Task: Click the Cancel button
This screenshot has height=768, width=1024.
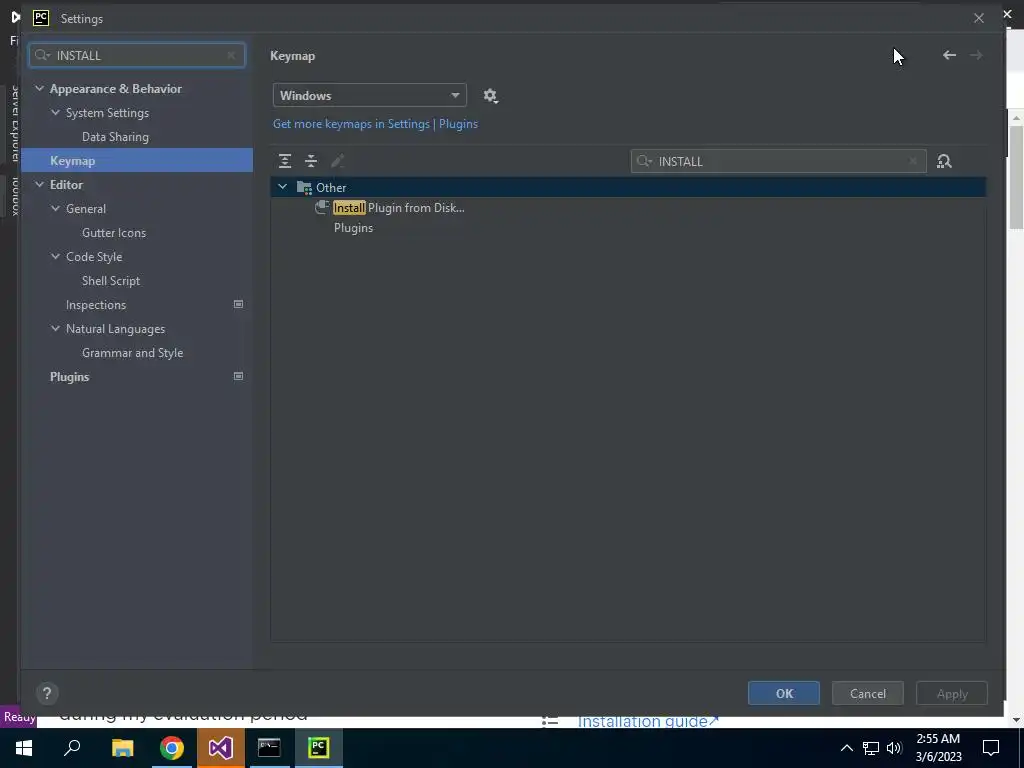Action: pos(868,694)
